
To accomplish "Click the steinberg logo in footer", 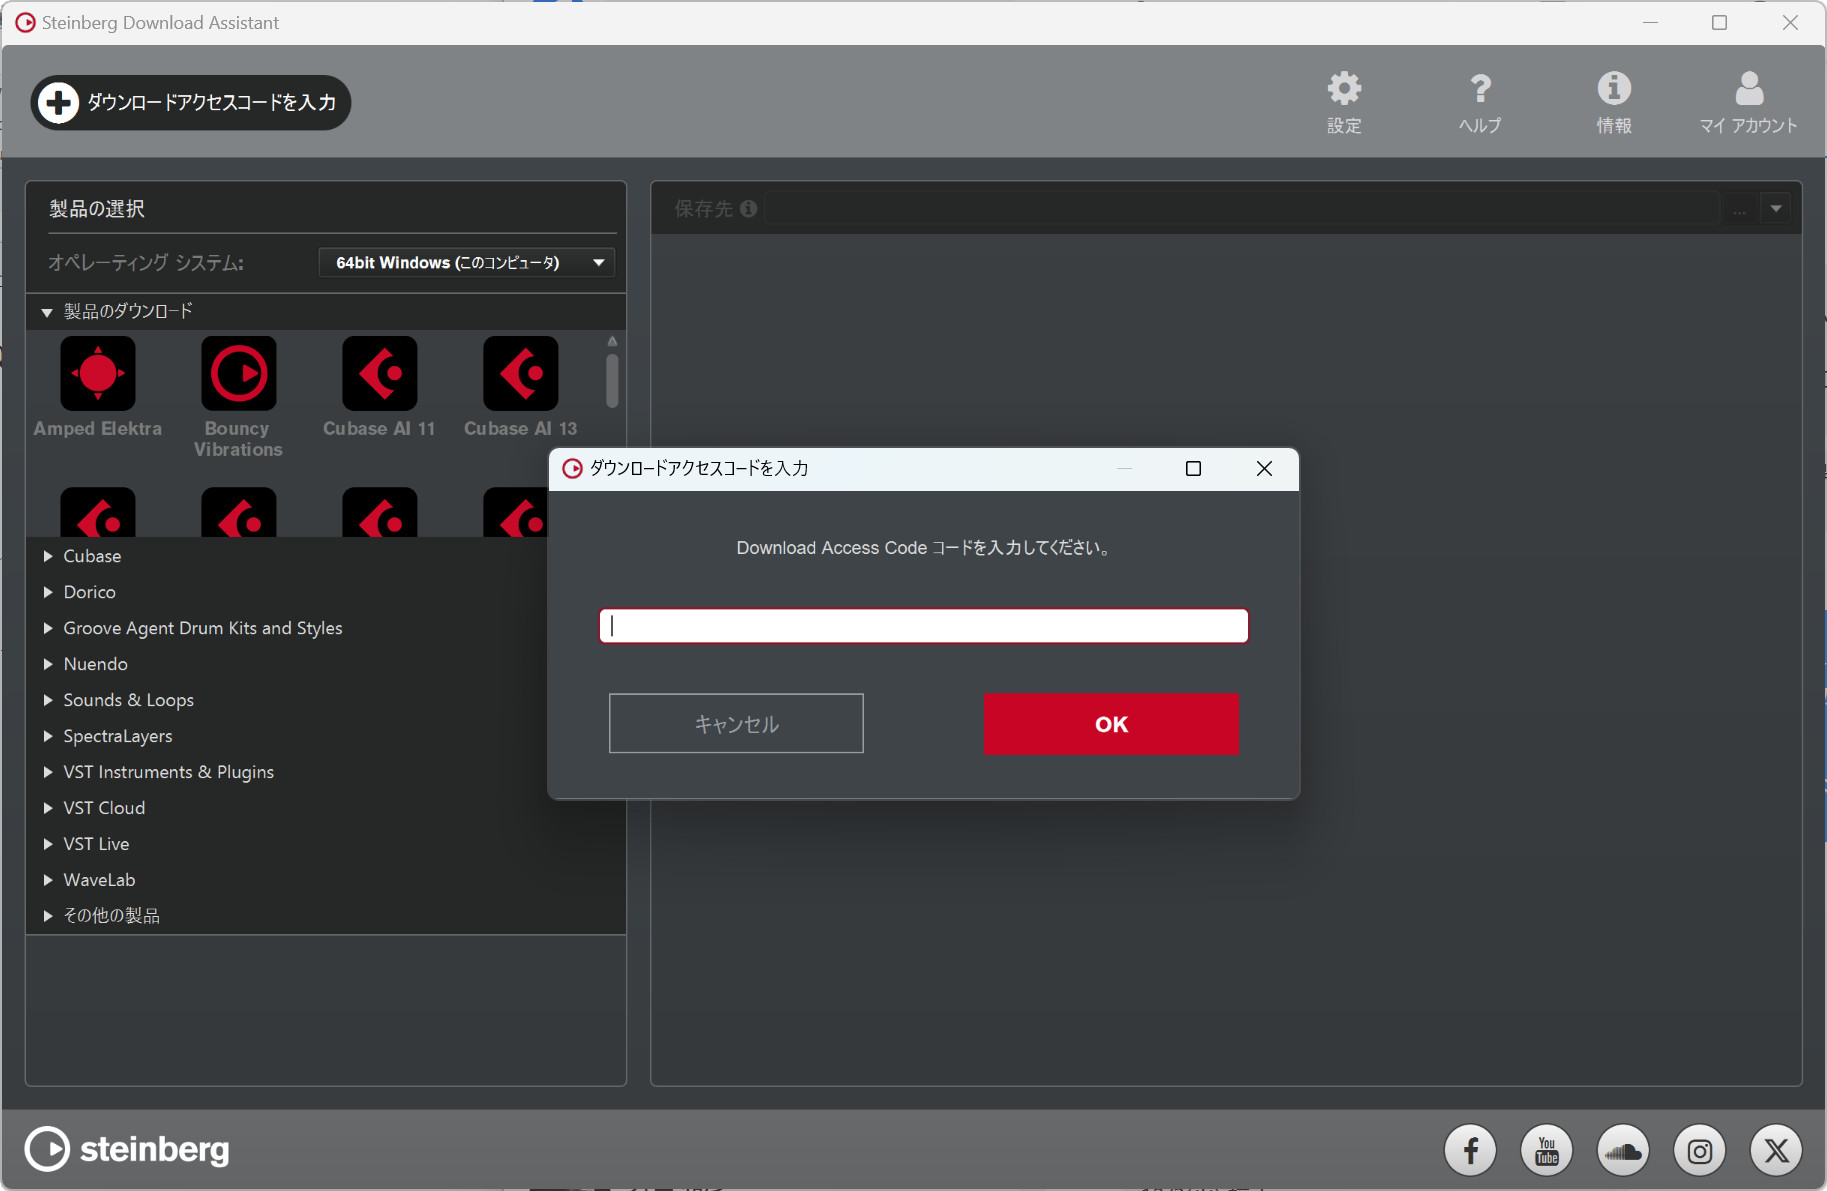I will 127,1149.
